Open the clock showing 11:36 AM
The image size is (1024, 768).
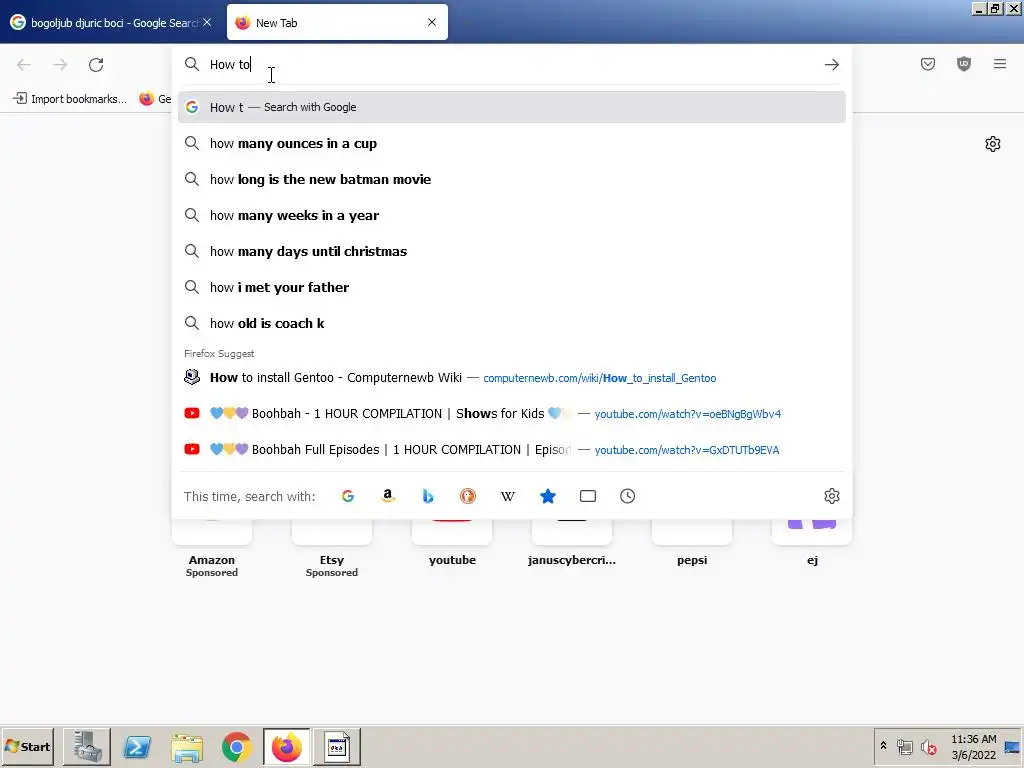click(974, 746)
